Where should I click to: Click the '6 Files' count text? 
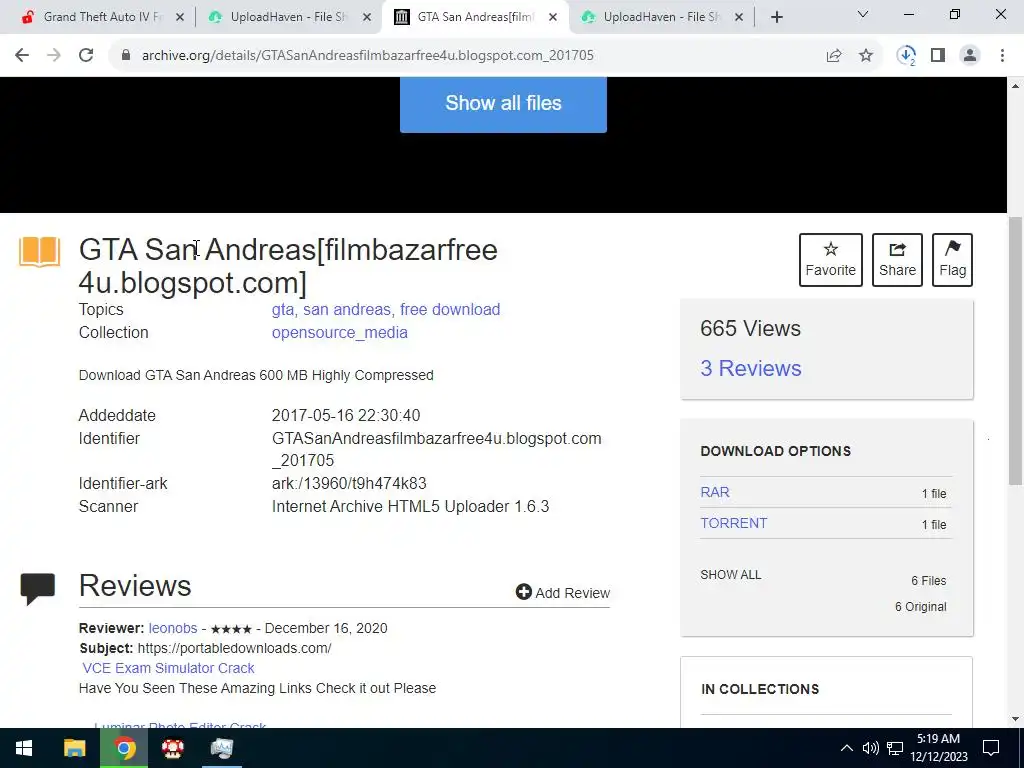pos(929,581)
